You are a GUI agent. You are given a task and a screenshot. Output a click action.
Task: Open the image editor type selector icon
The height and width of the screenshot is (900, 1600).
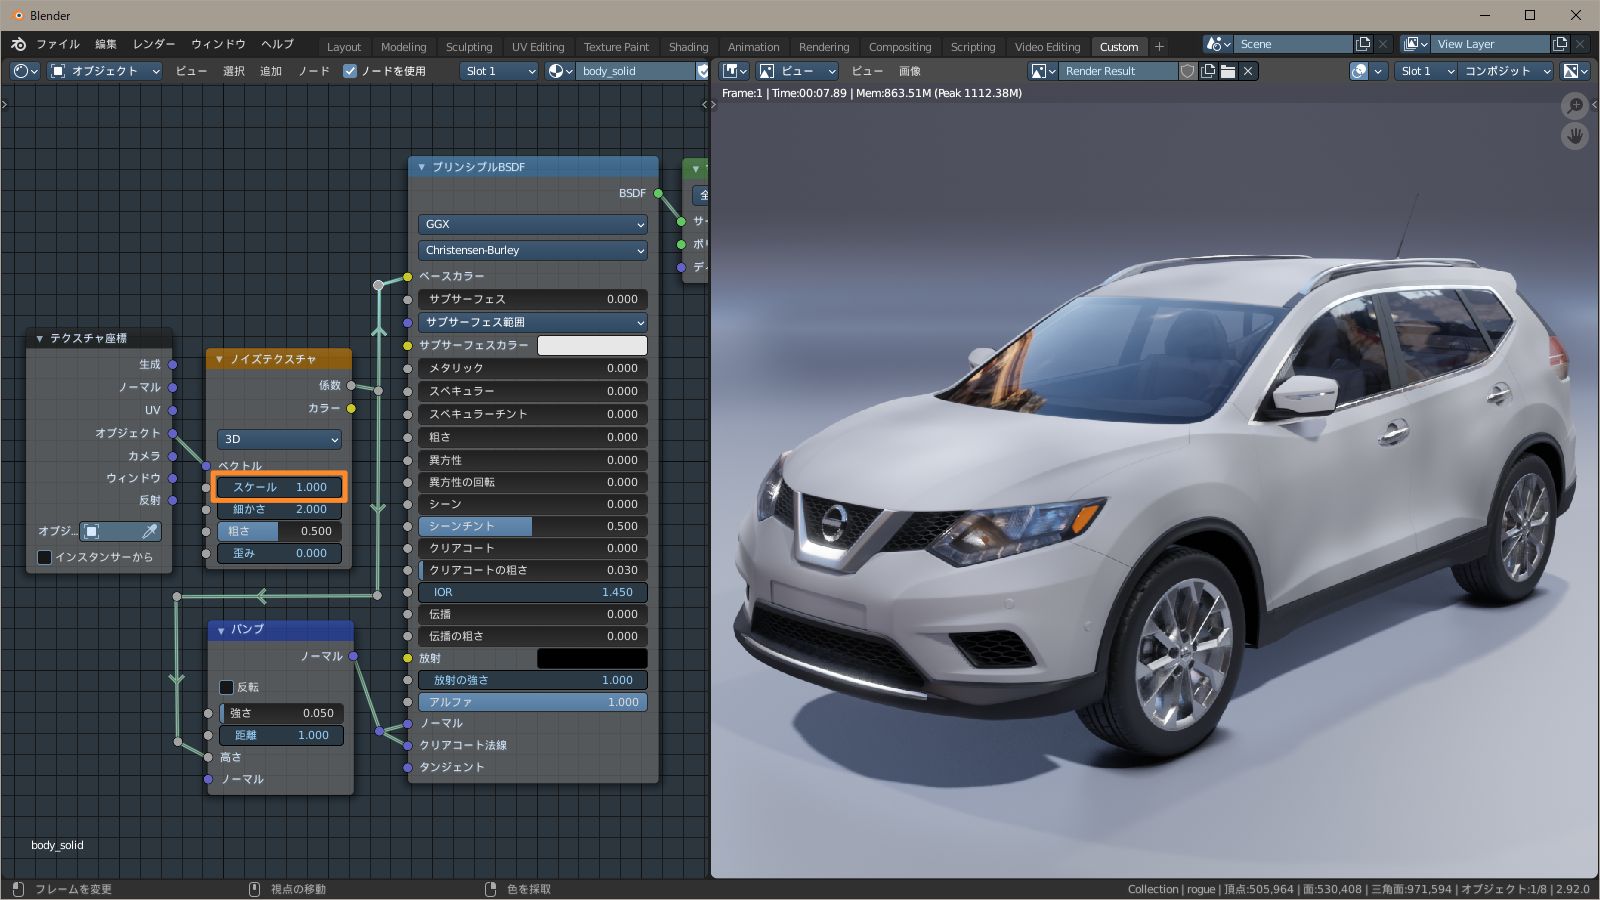click(735, 71)
